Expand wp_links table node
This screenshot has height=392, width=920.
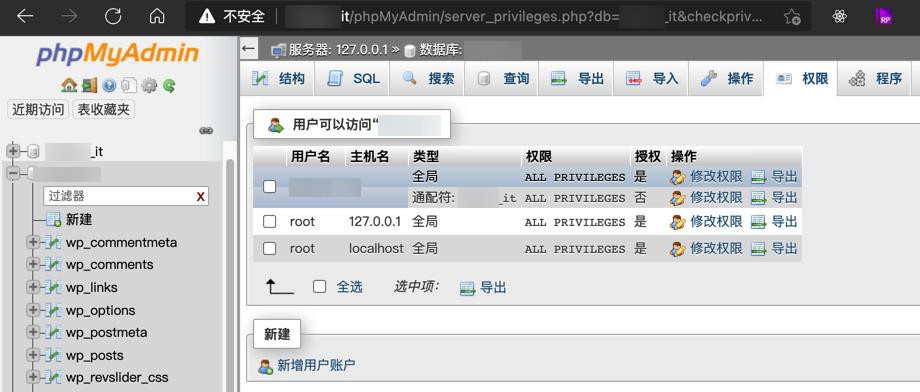tap(33, 288)
